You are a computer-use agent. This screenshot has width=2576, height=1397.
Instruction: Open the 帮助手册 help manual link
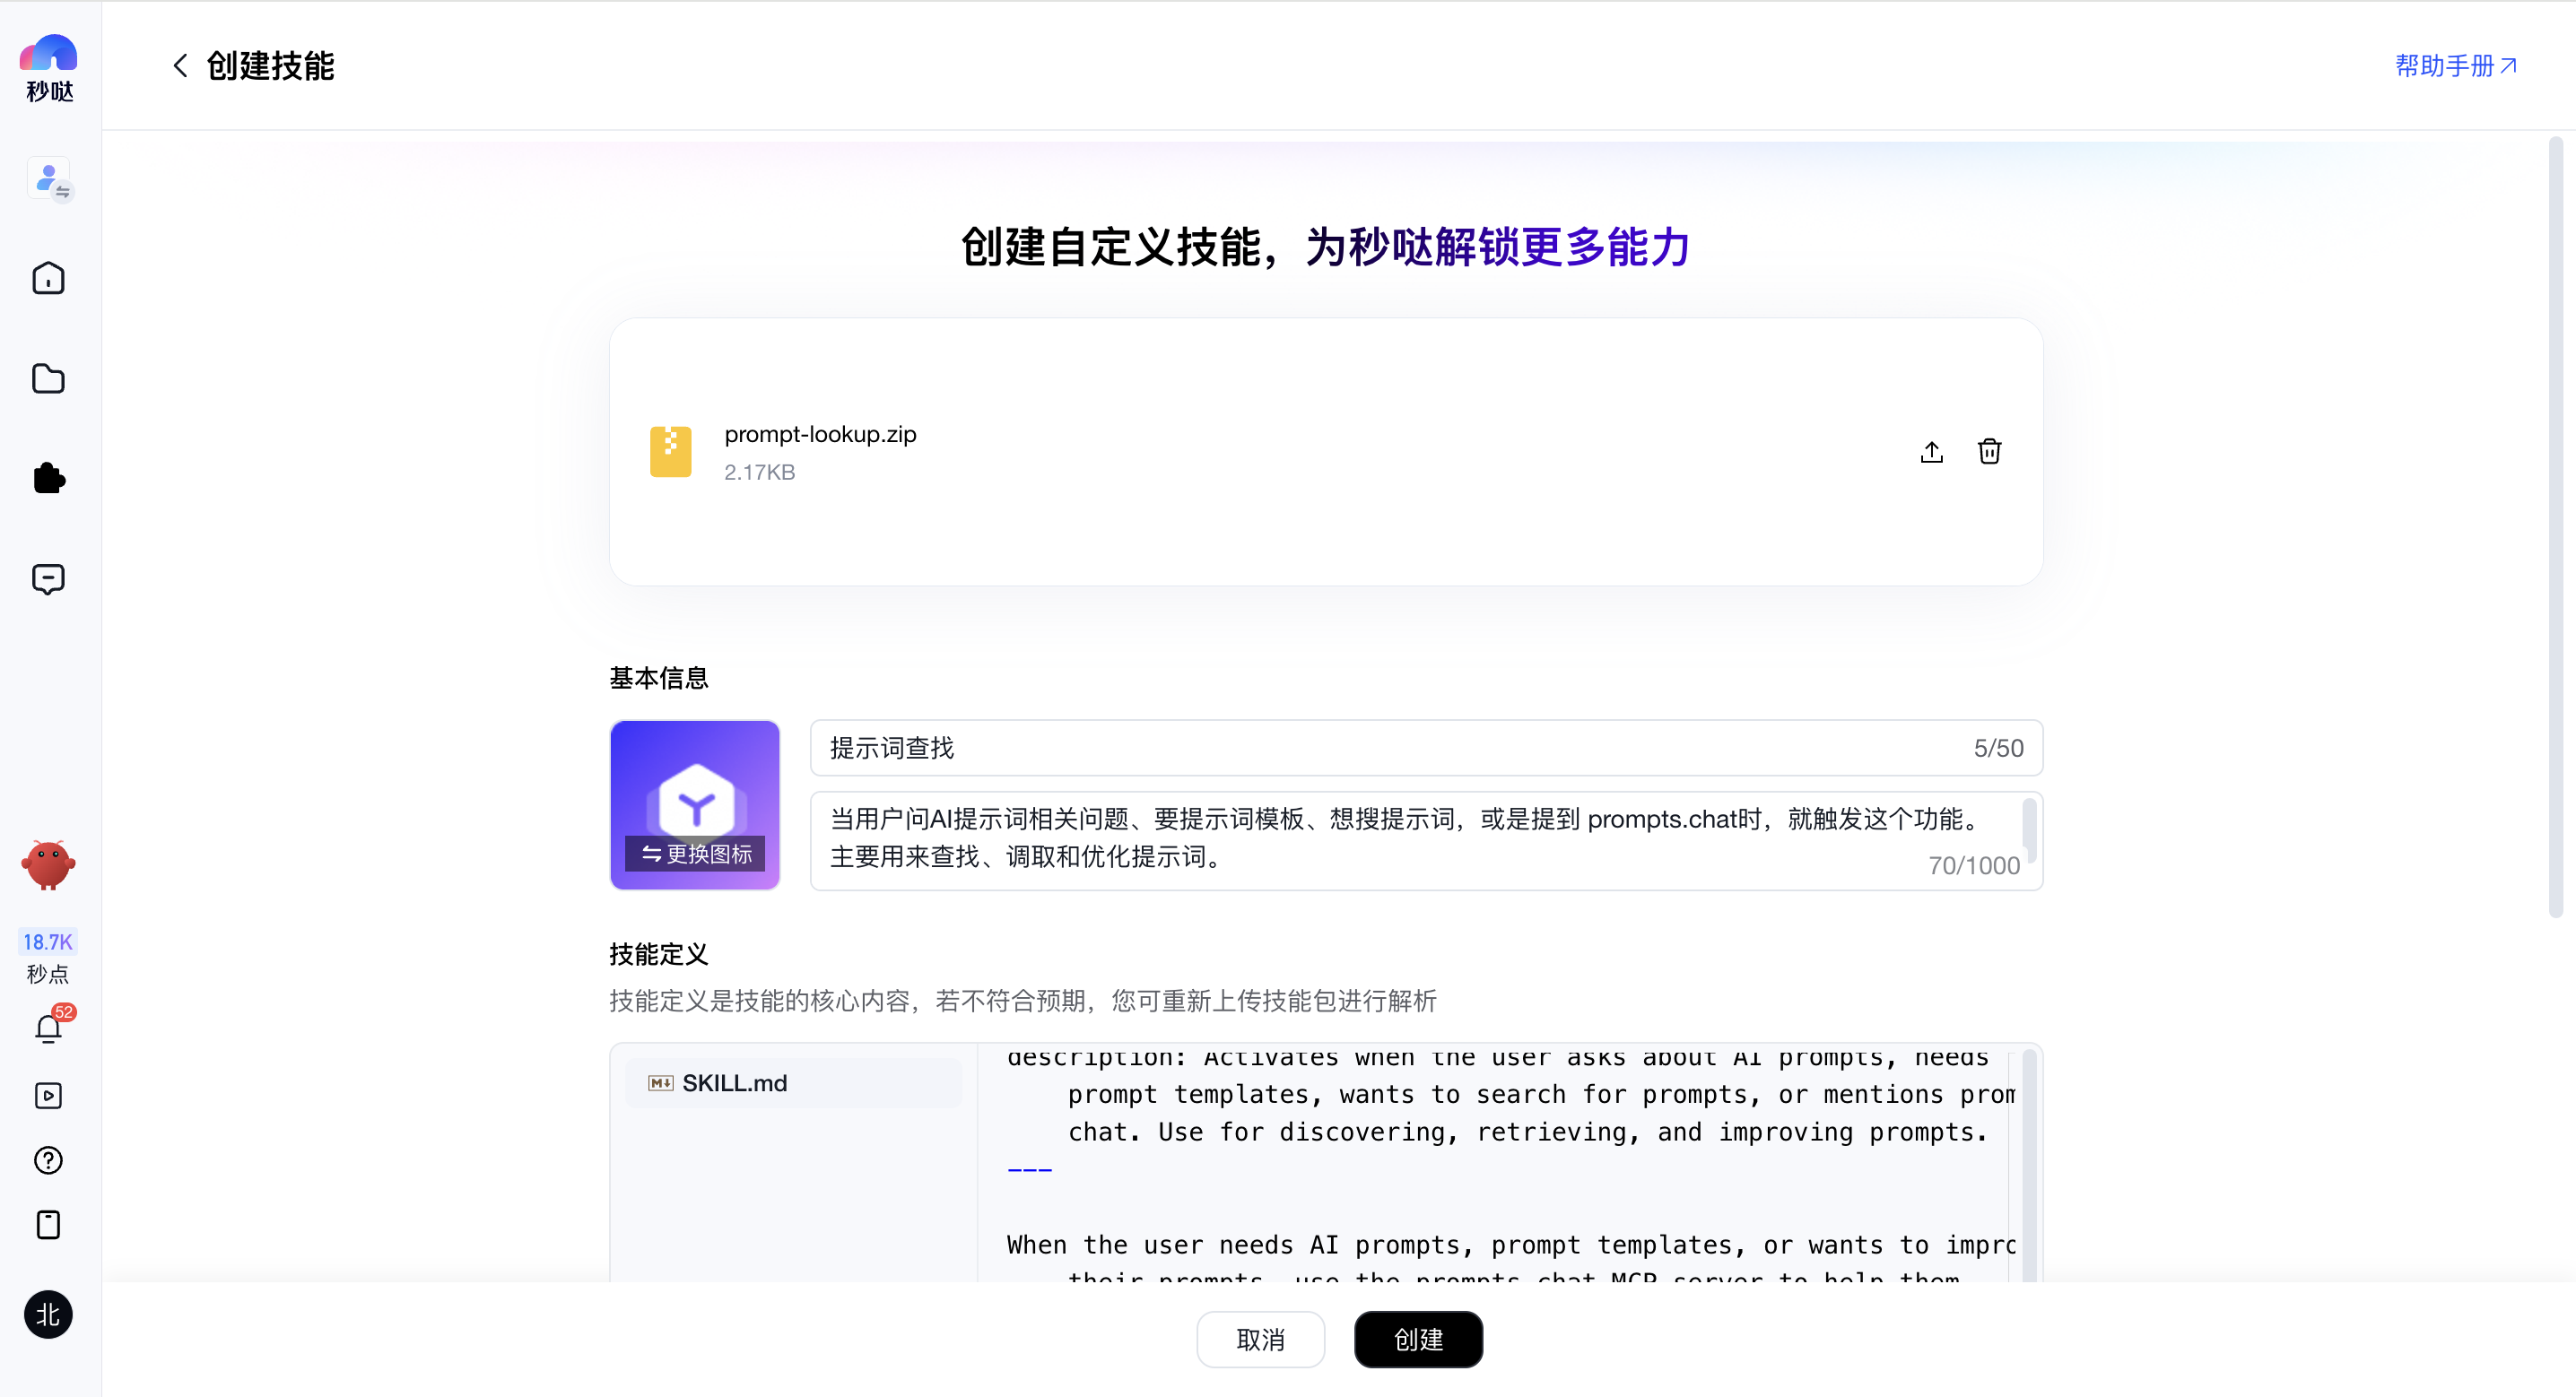(2455, 66)
